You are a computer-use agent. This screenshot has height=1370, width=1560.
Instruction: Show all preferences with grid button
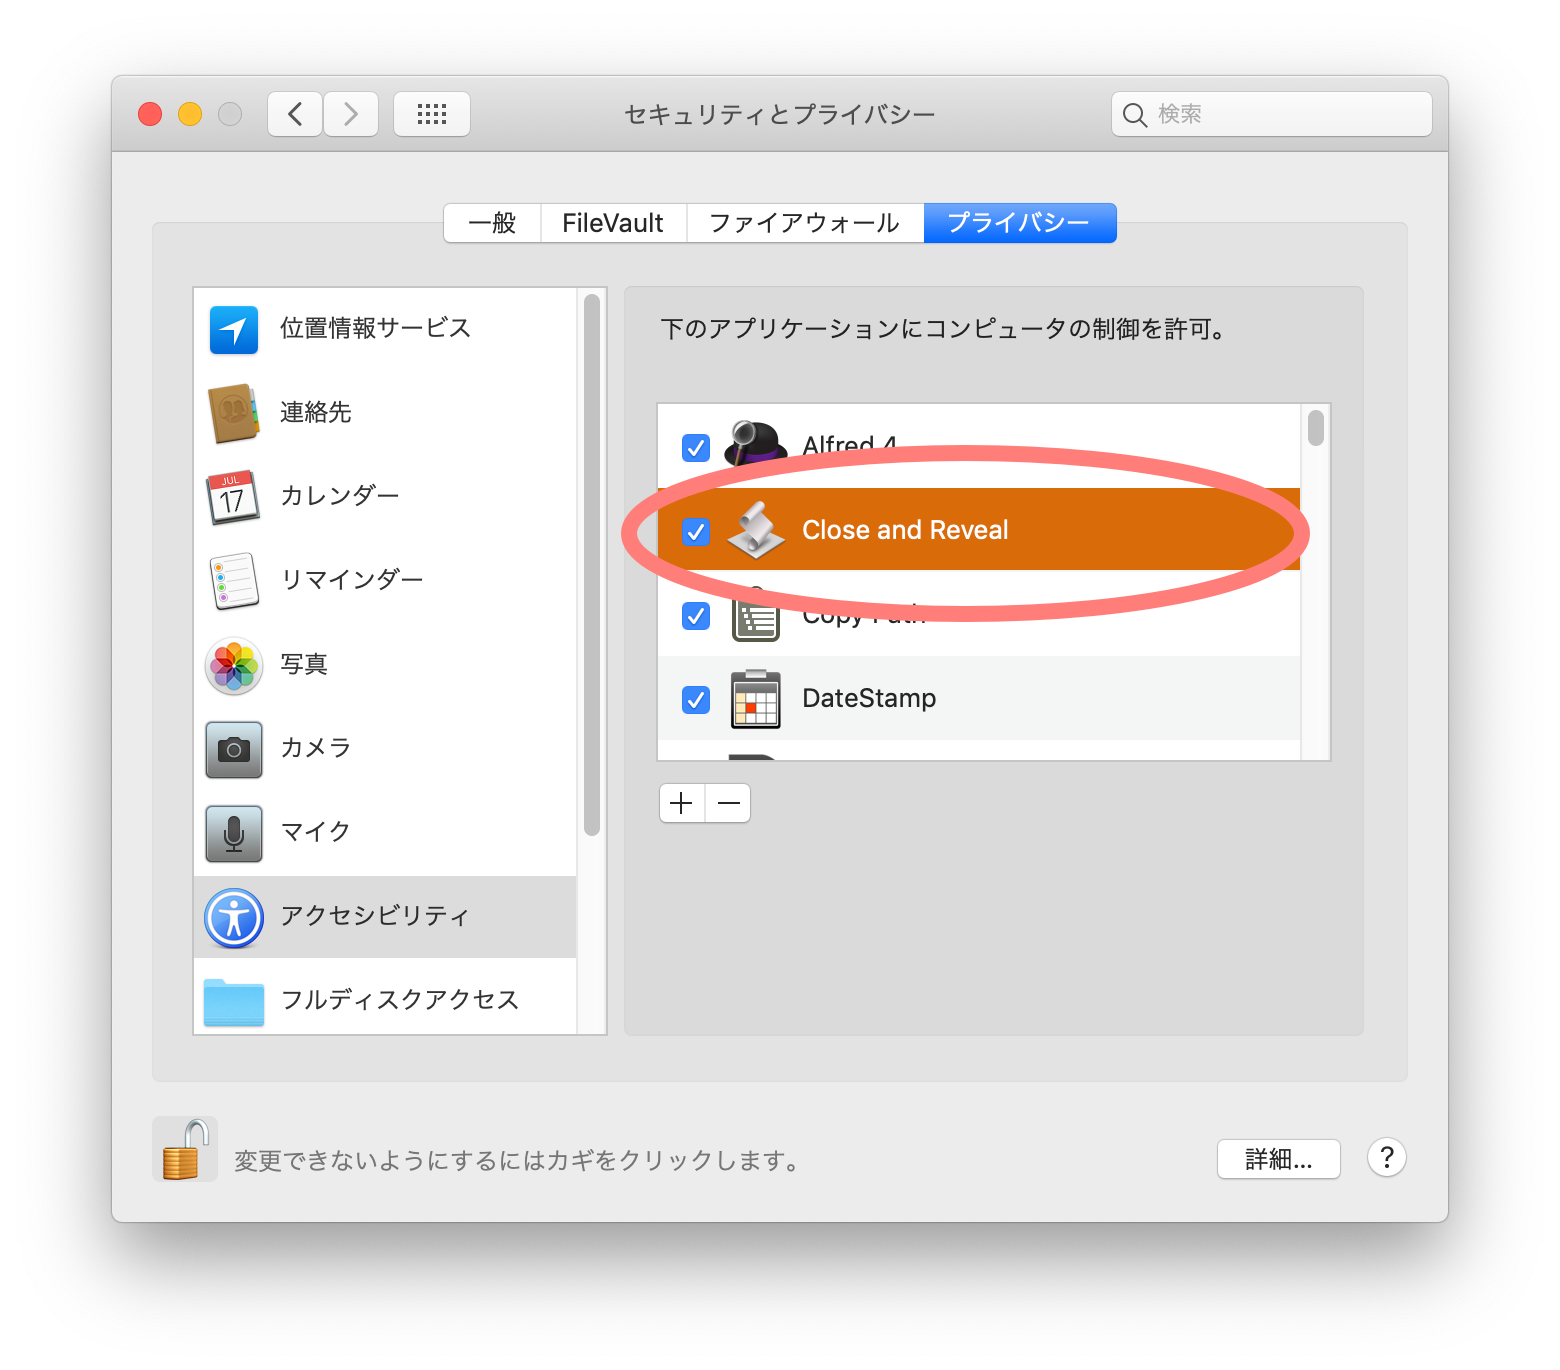tap(432, 114)
